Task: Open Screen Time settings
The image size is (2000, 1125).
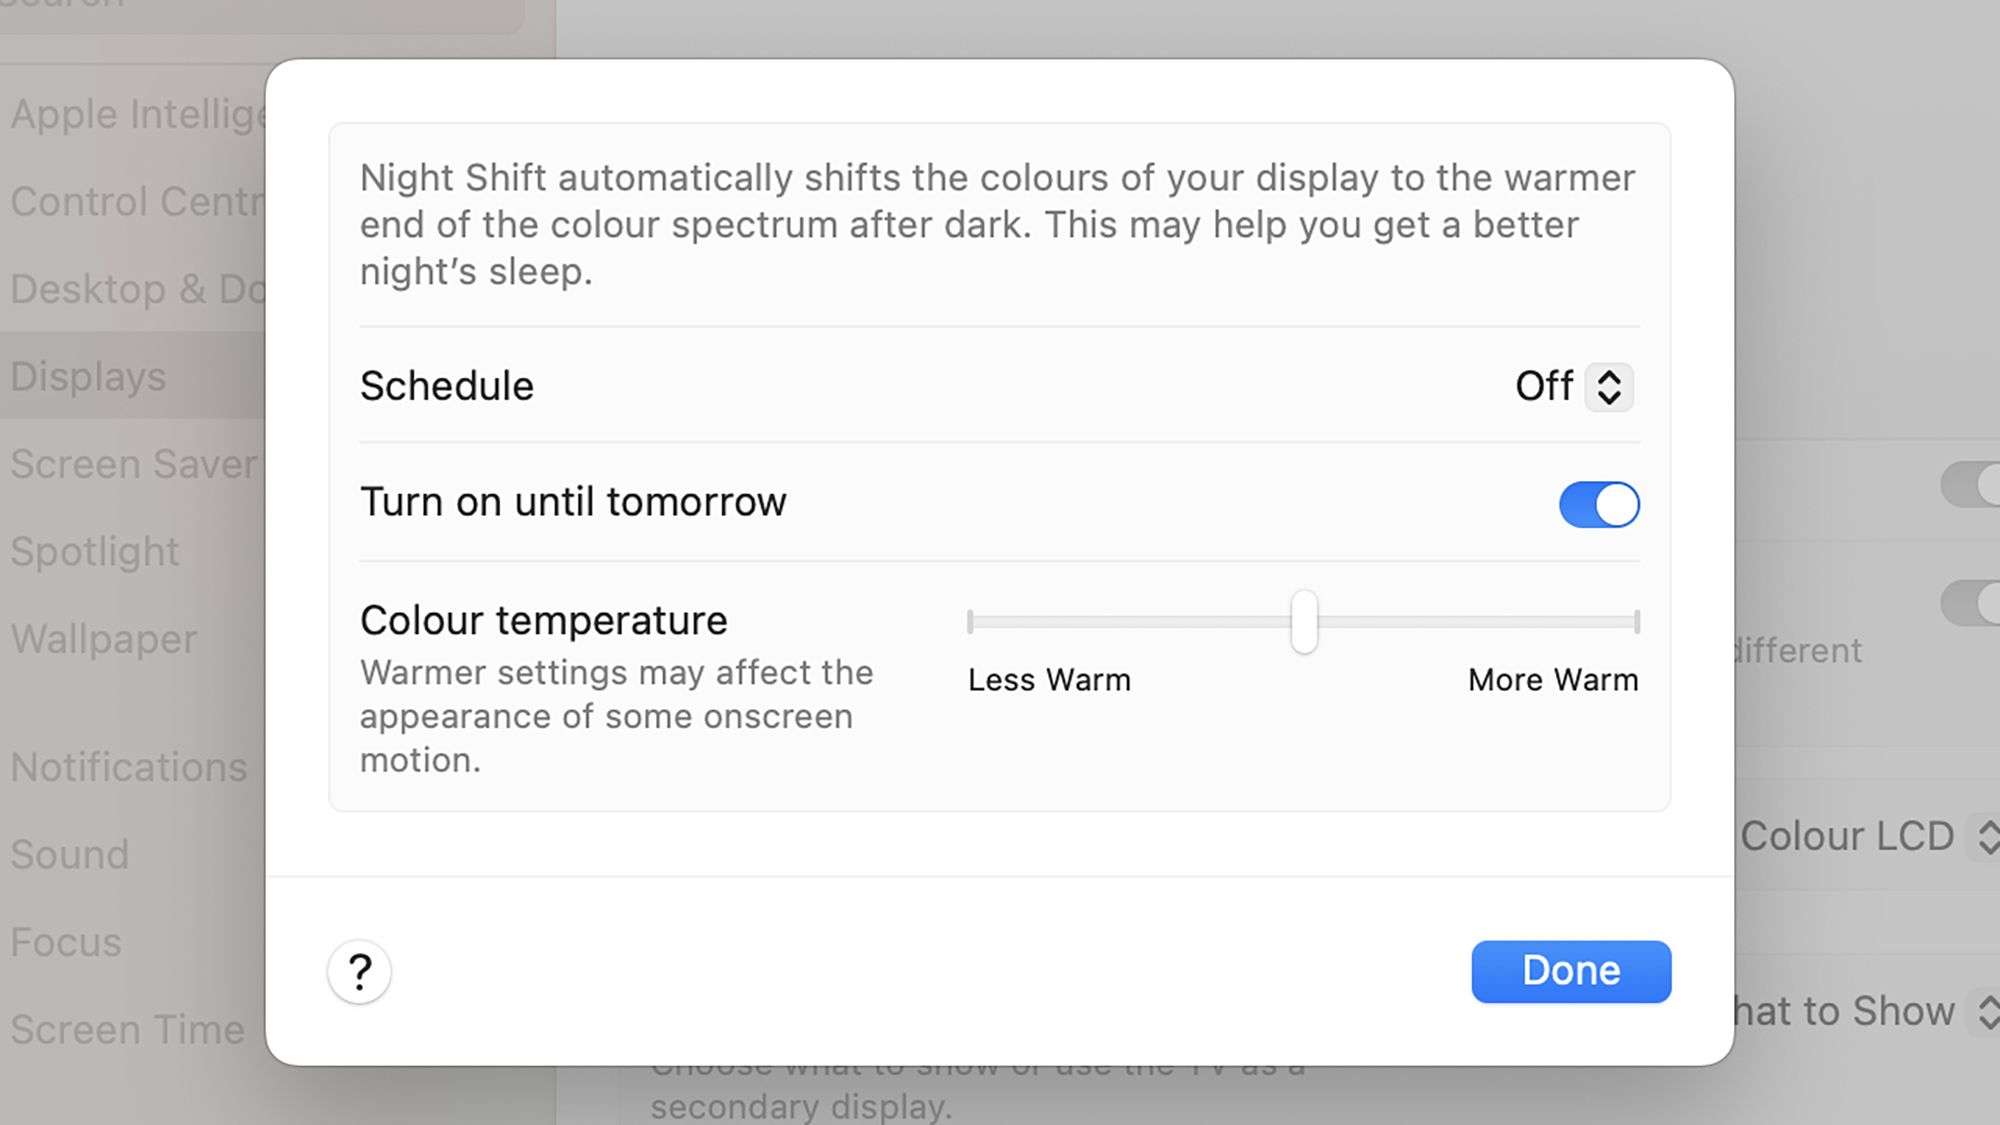Action: [127, 1030]
